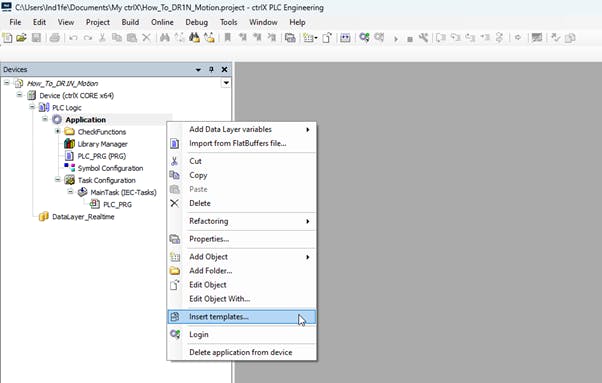
Task: Click the Start play arrow toolbar icon
Action: [x=396, y=38]
